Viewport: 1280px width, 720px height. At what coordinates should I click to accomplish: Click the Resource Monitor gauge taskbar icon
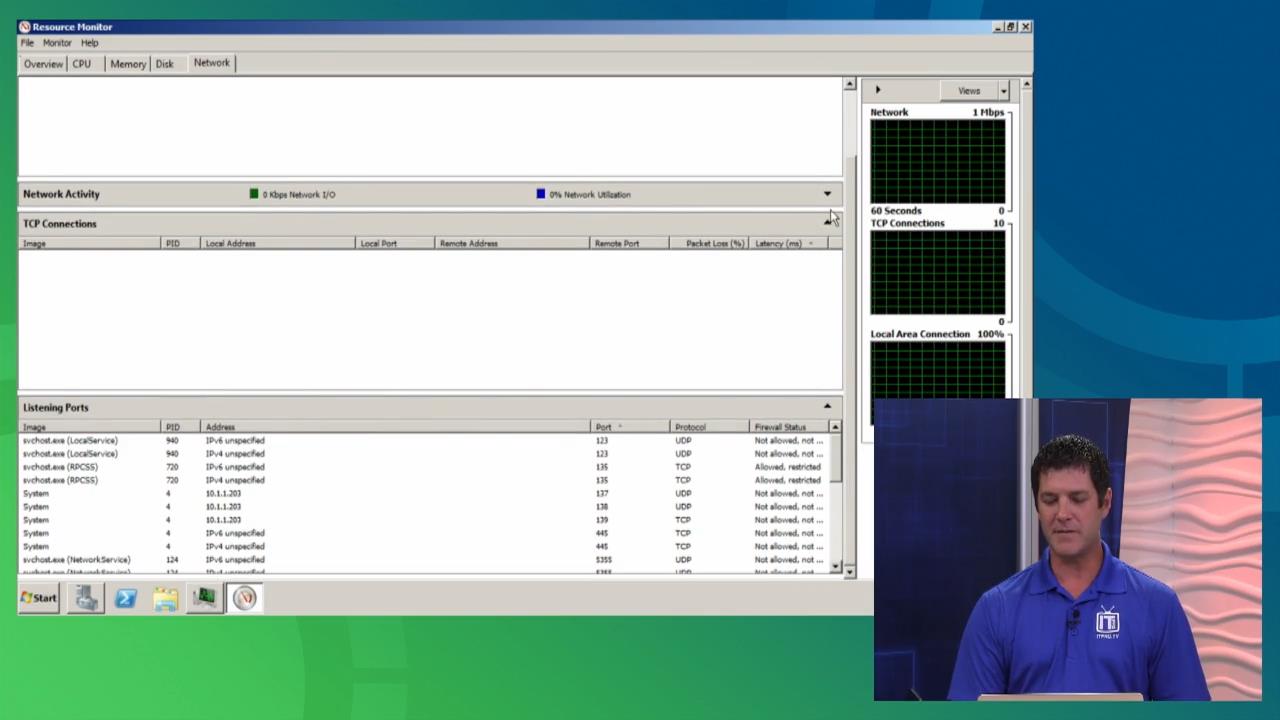pyautogui.click(x=245, y=598)
